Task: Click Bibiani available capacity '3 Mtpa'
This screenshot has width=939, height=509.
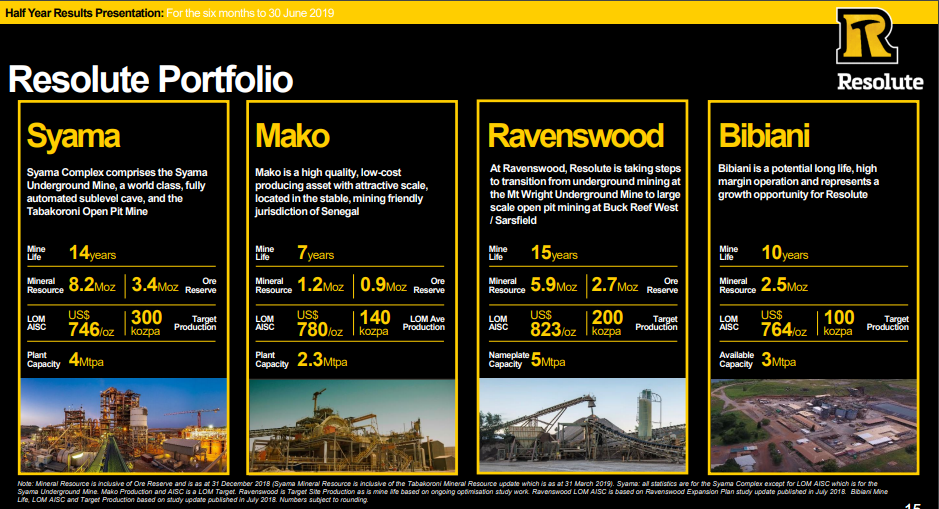Action: click(779, 360)
